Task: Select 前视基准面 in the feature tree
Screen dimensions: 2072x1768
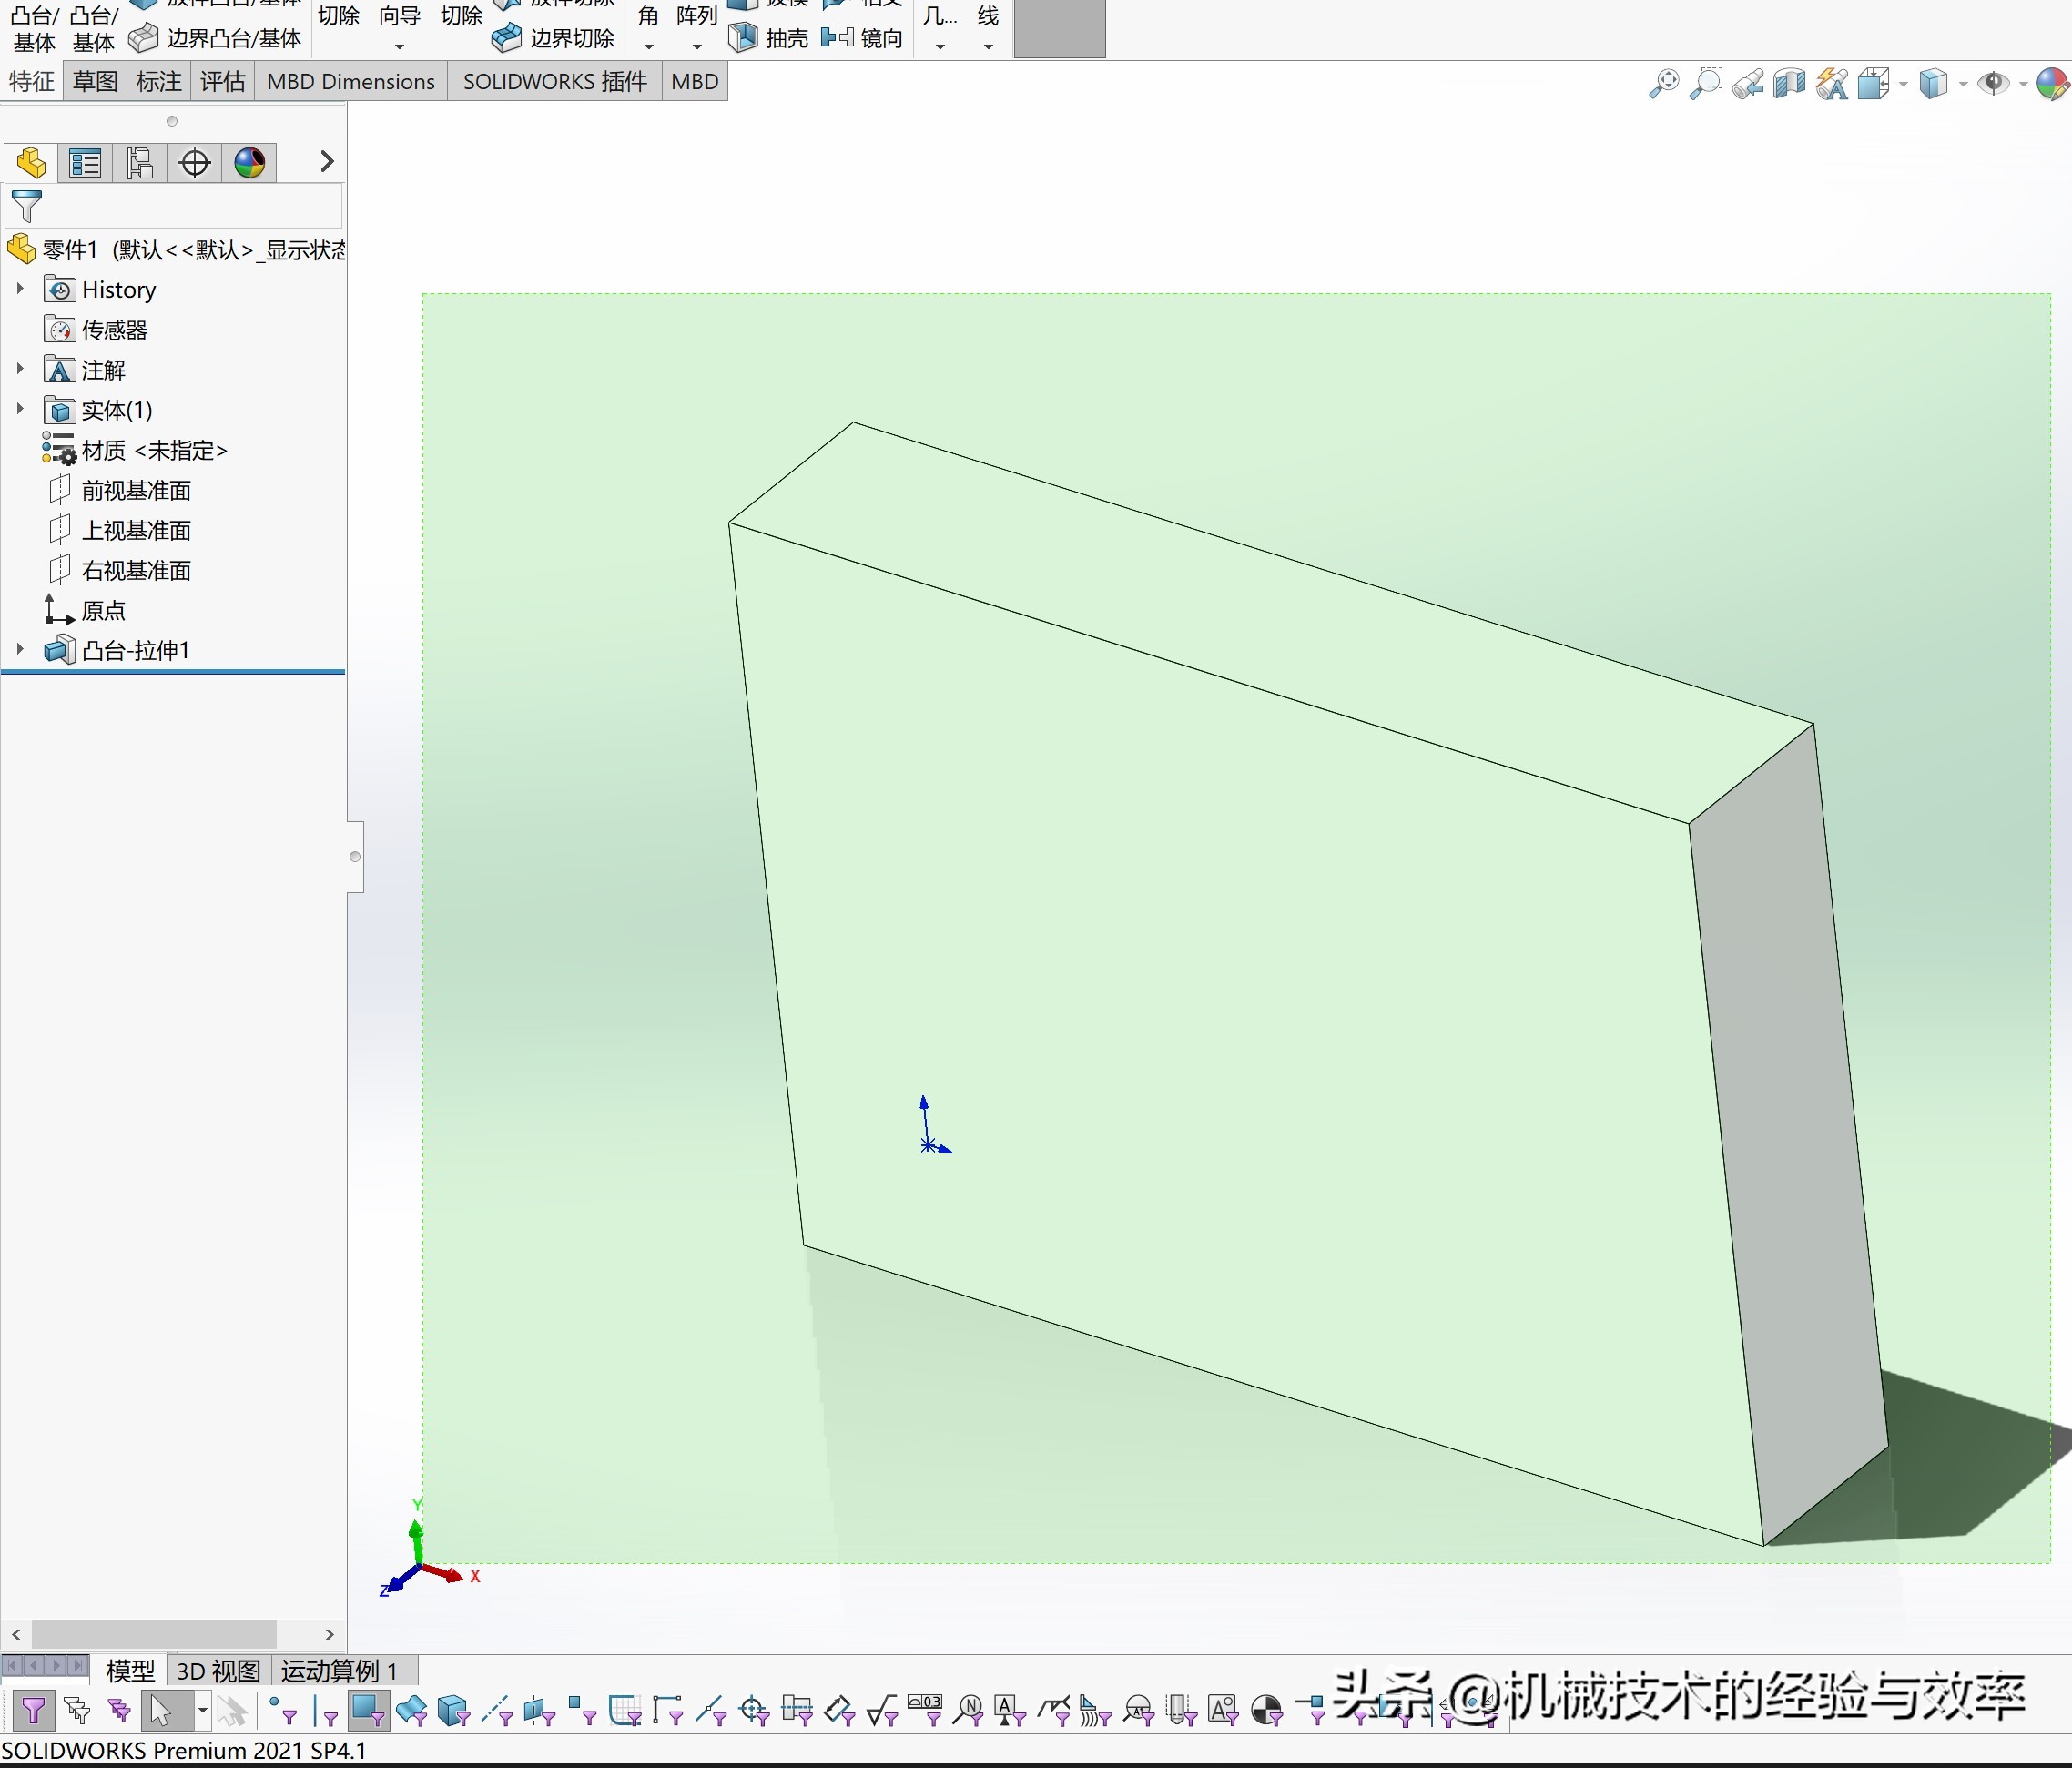Action: pos(136,490)
